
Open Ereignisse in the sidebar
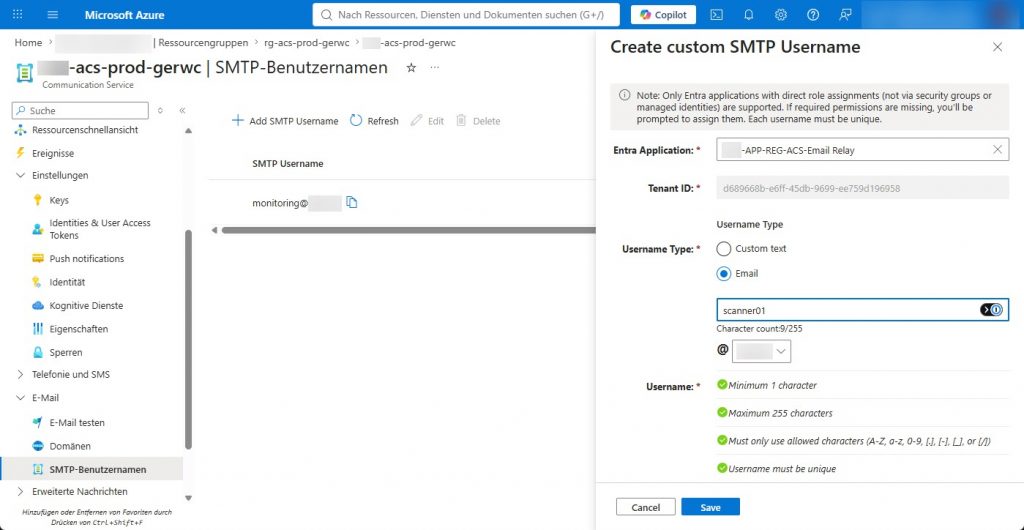pyautogui.click(x=53, y=153)
